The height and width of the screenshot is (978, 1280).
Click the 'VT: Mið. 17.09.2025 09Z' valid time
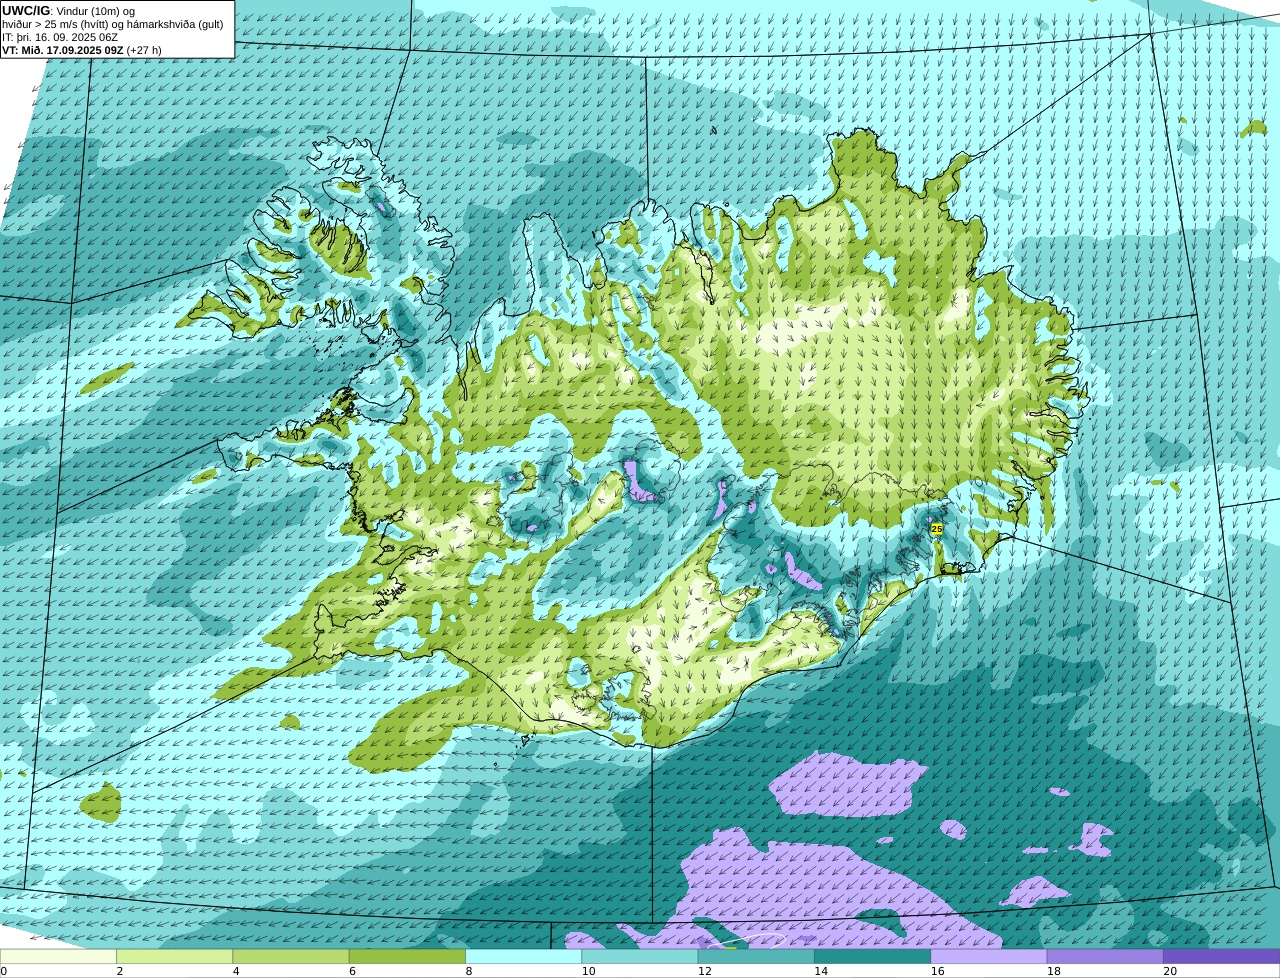point(63,50)
